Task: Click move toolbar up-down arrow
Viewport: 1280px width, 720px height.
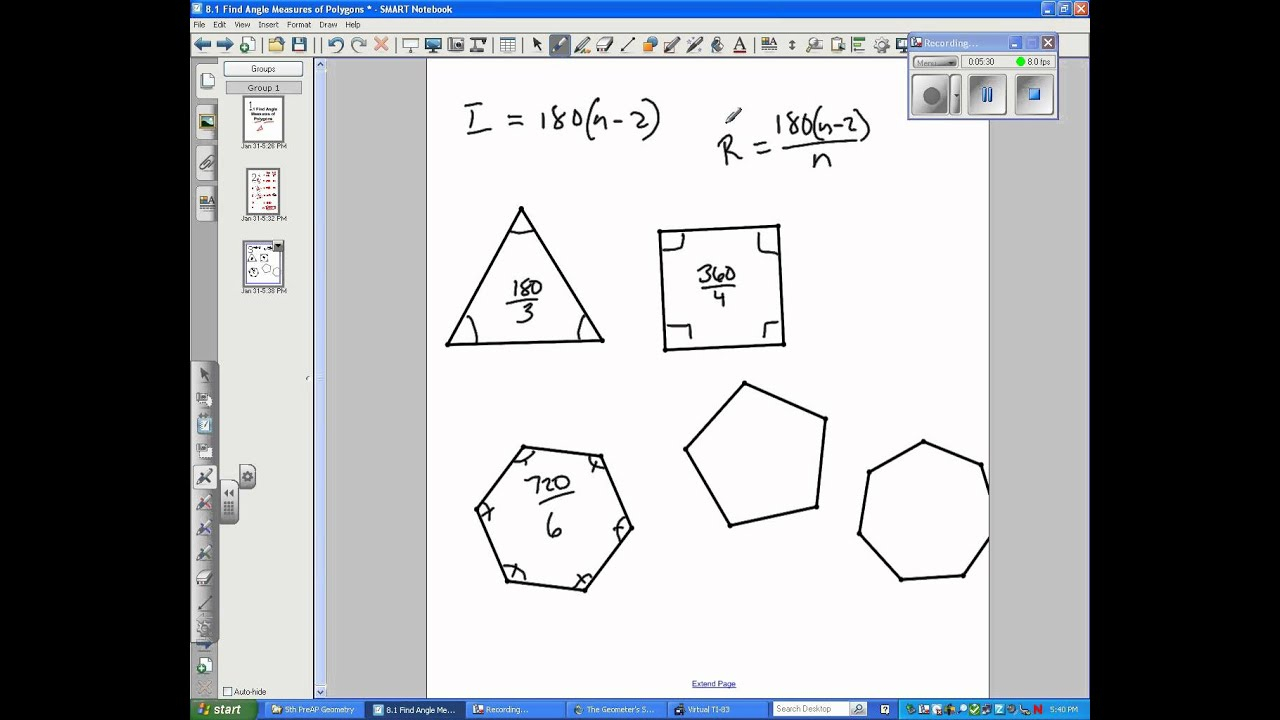Action: 792,45
